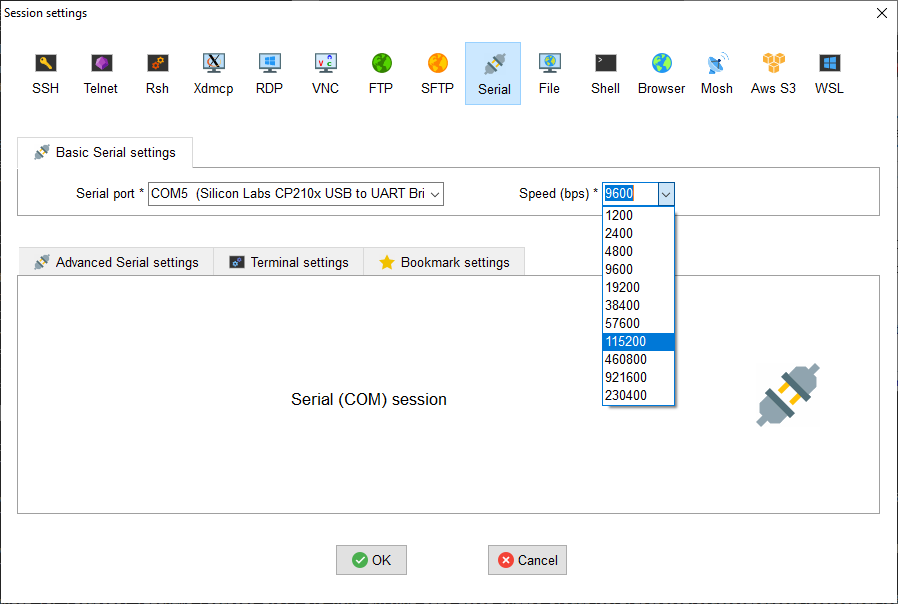This screenshot has width=898, height=604.
Task: Choose the Mosh session icon
Action: tap(716, 73)
